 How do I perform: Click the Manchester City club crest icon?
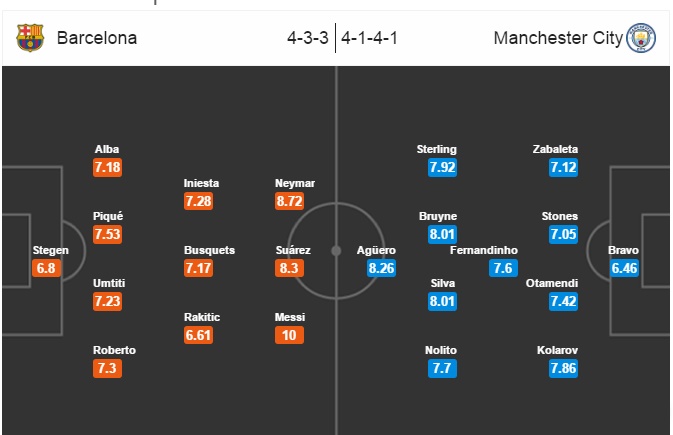pyautogui.click(x=641, y=38)
